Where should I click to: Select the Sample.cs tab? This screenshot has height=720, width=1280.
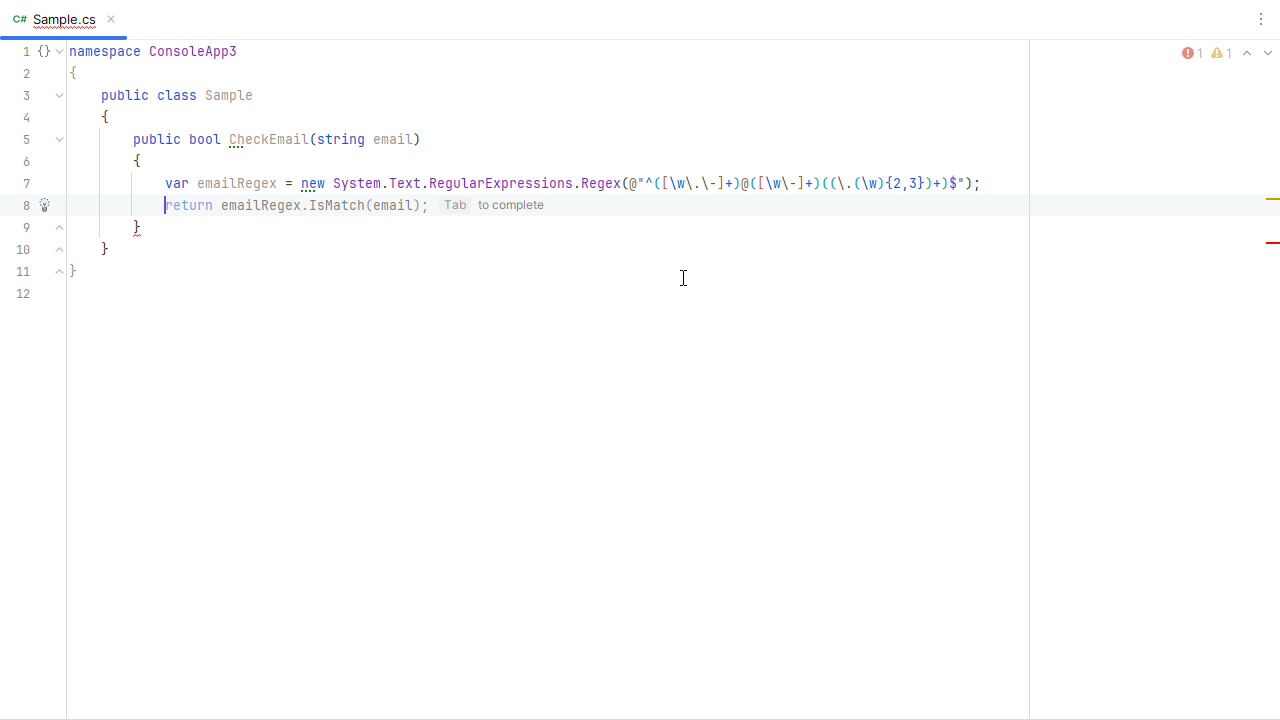[x=64, y=19]
